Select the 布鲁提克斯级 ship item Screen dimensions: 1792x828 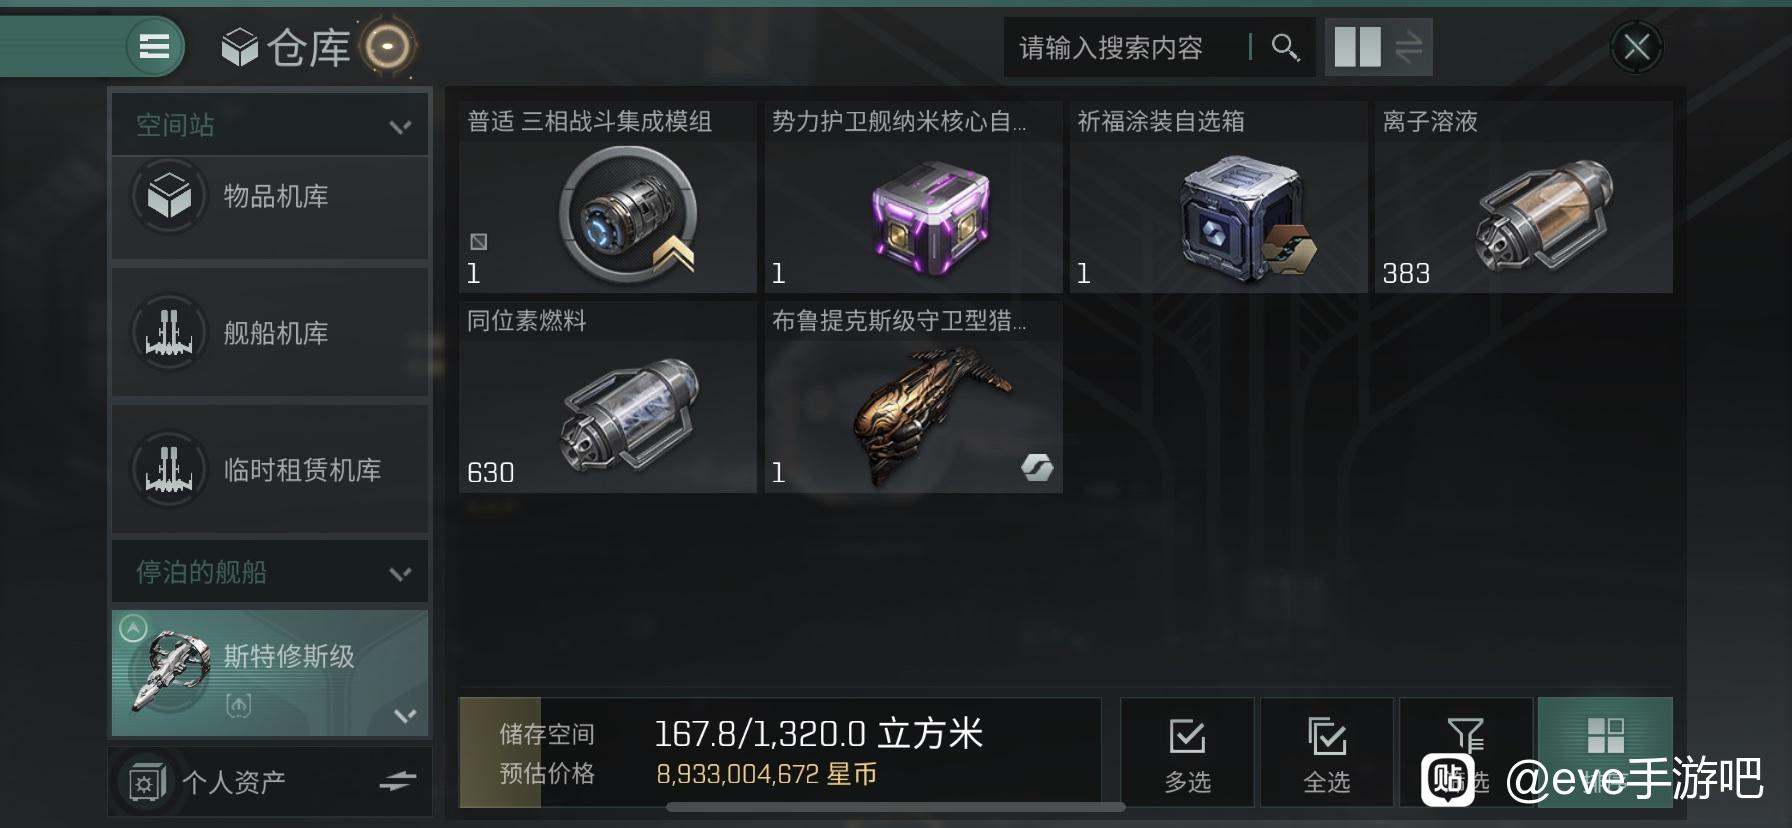(913, 397)
